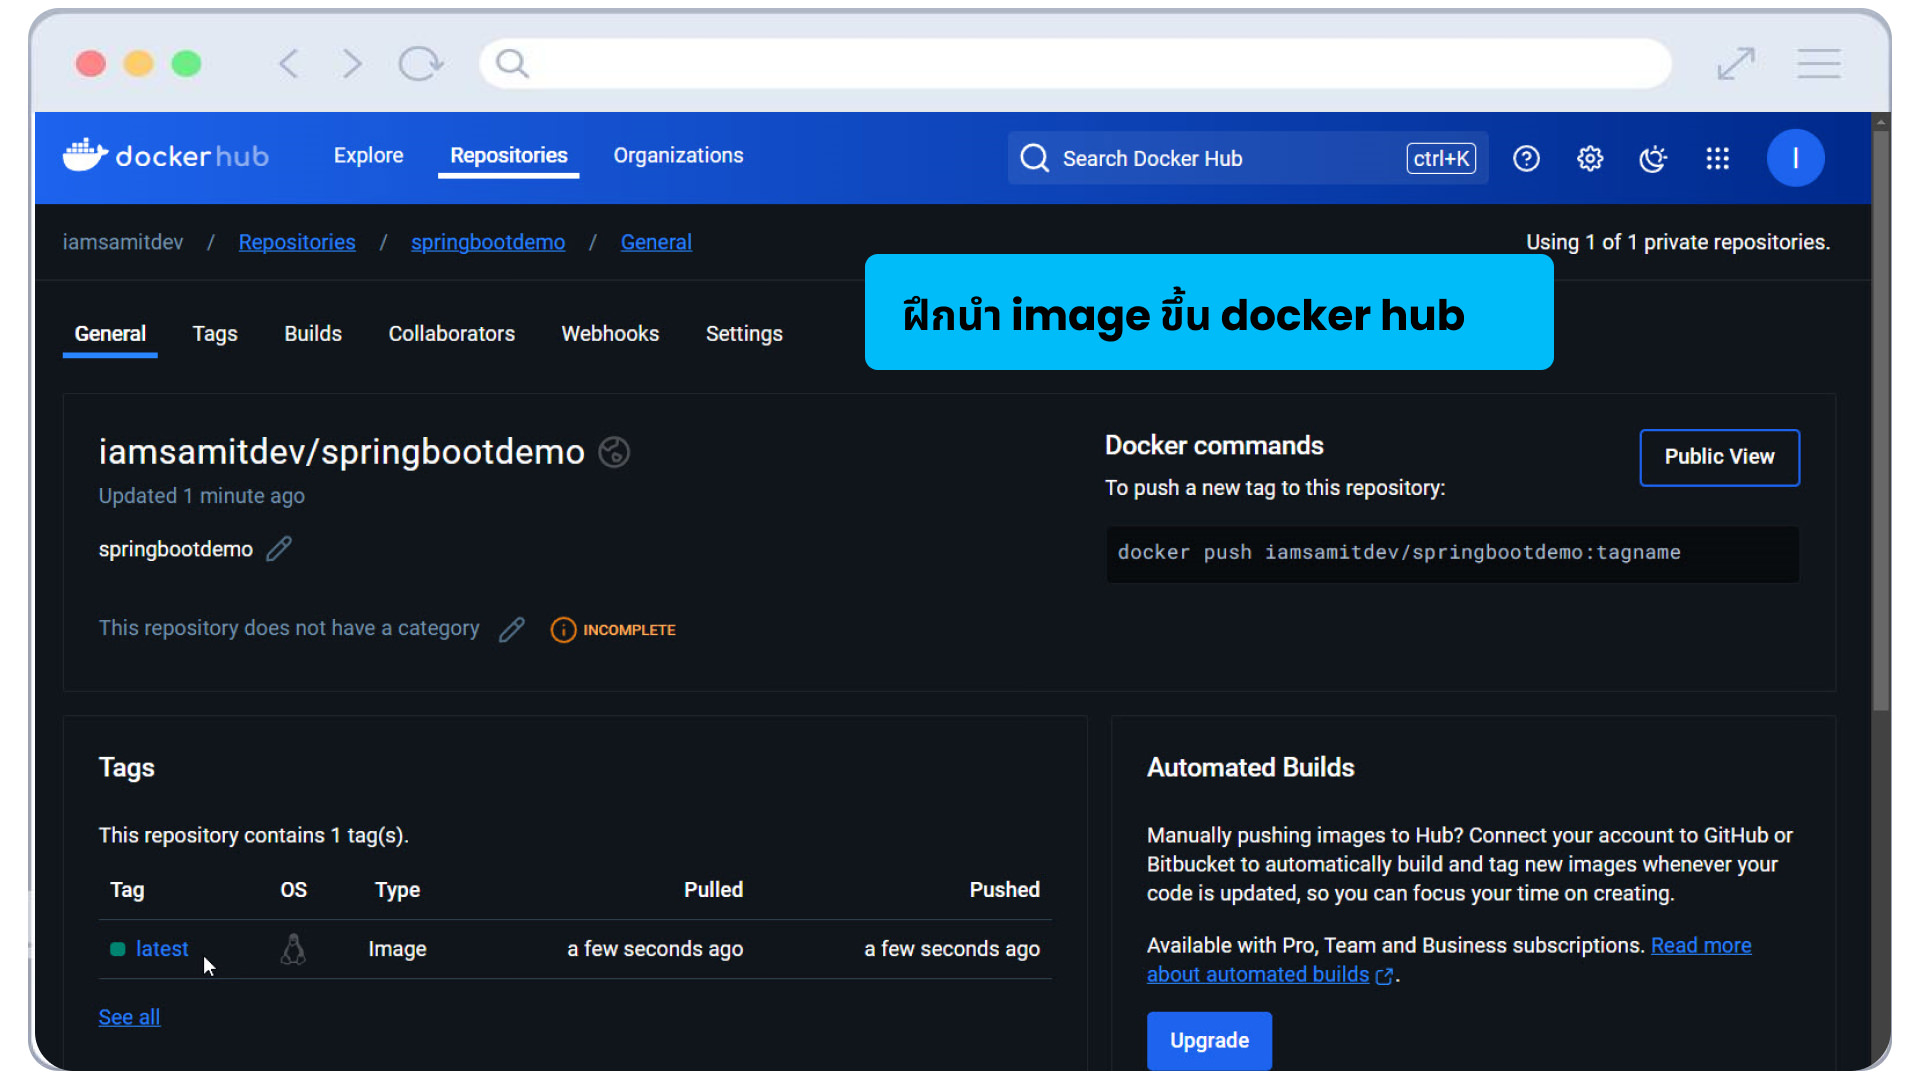Click the search icon in Docker Hub search
The image size is (1920, 1080).
(x=1035, y=158)
